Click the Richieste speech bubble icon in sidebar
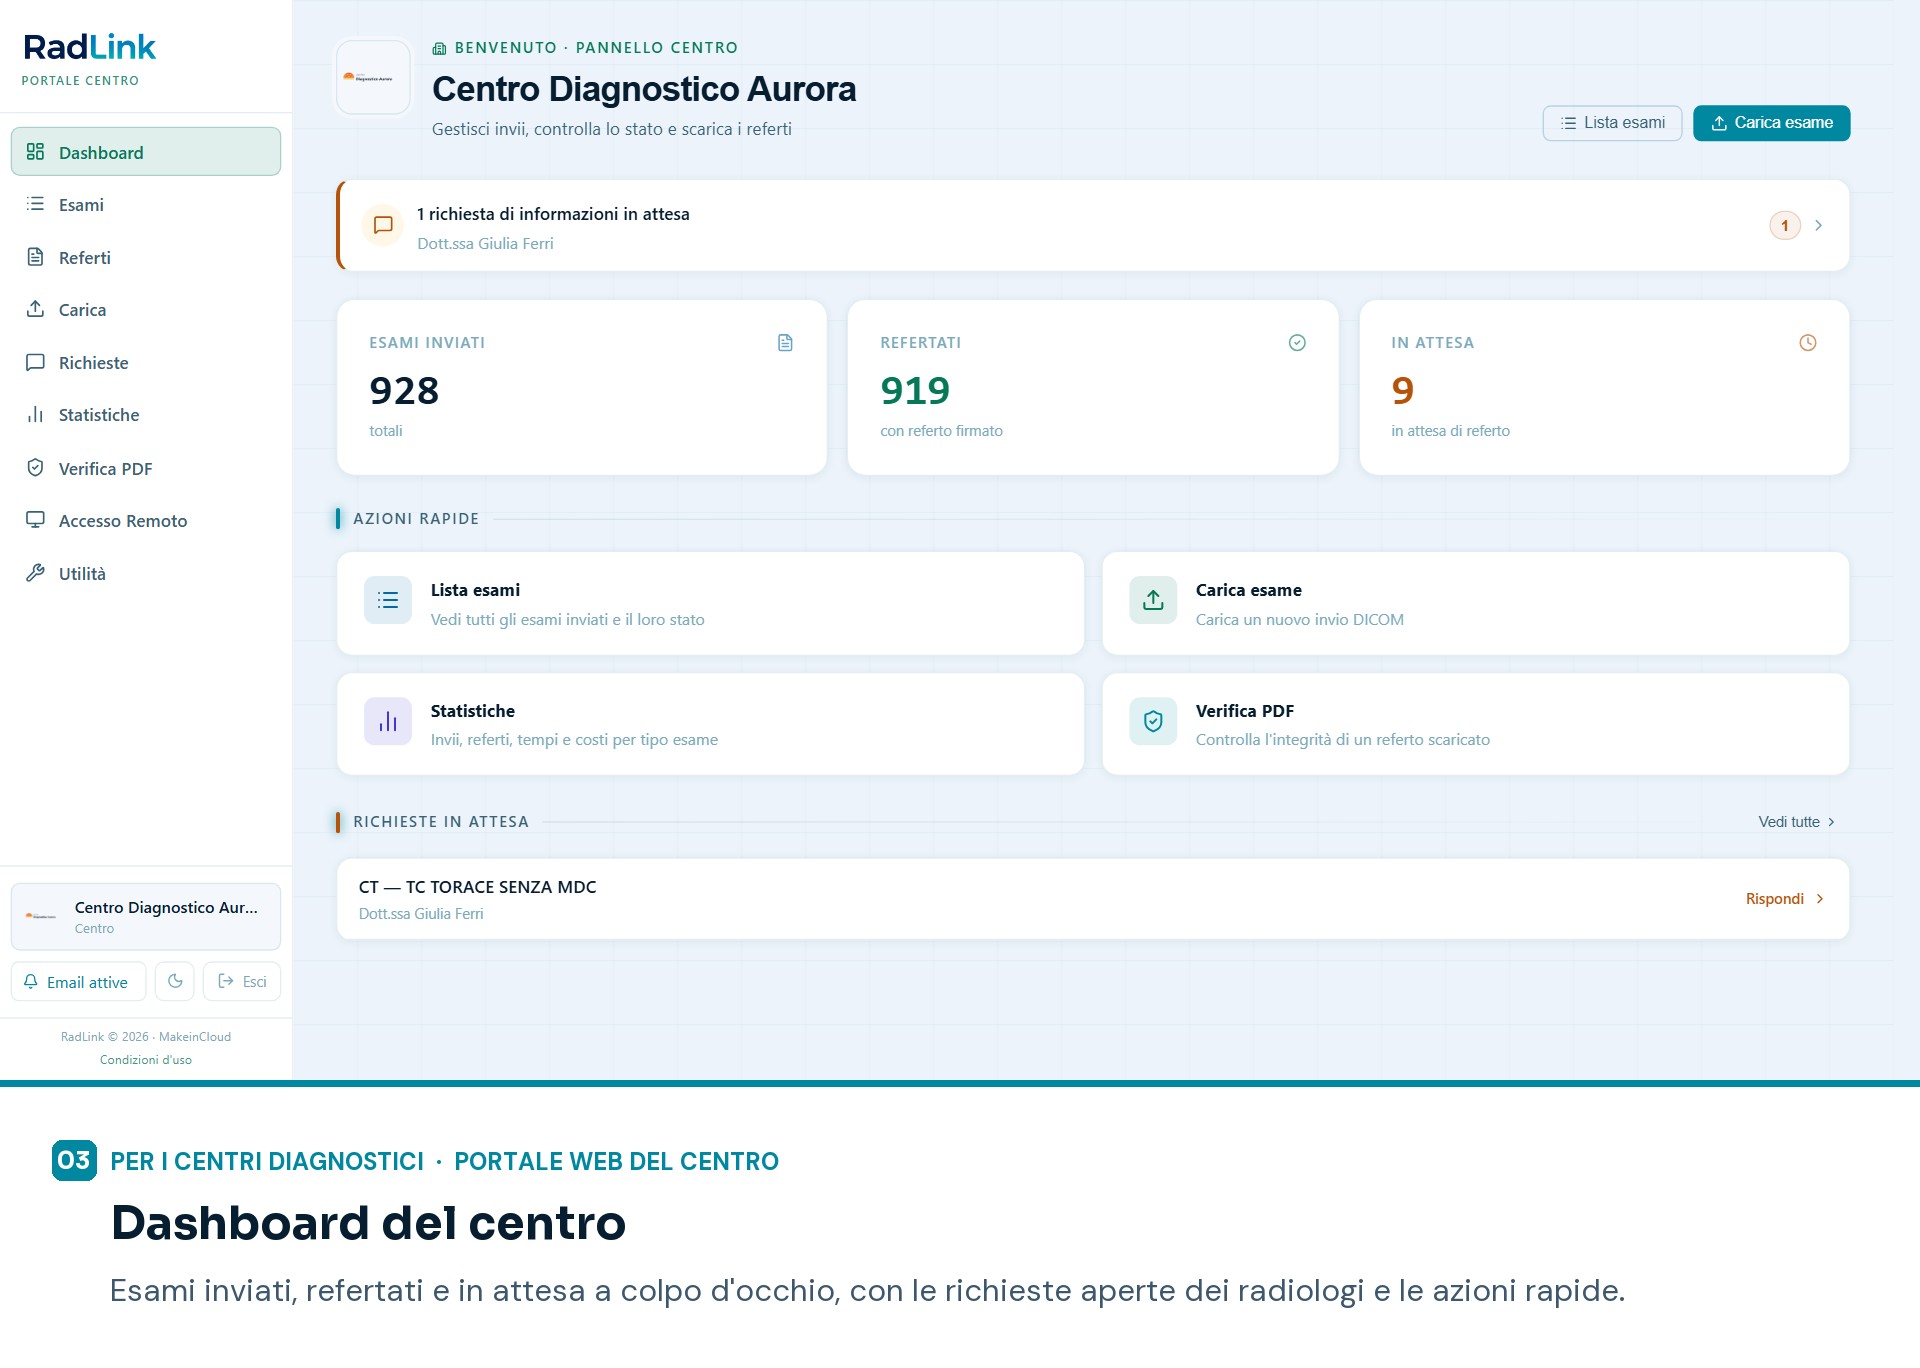The width and height of the screenshot is (1920, 1368). pyautogui.click(x=36, y=362)
